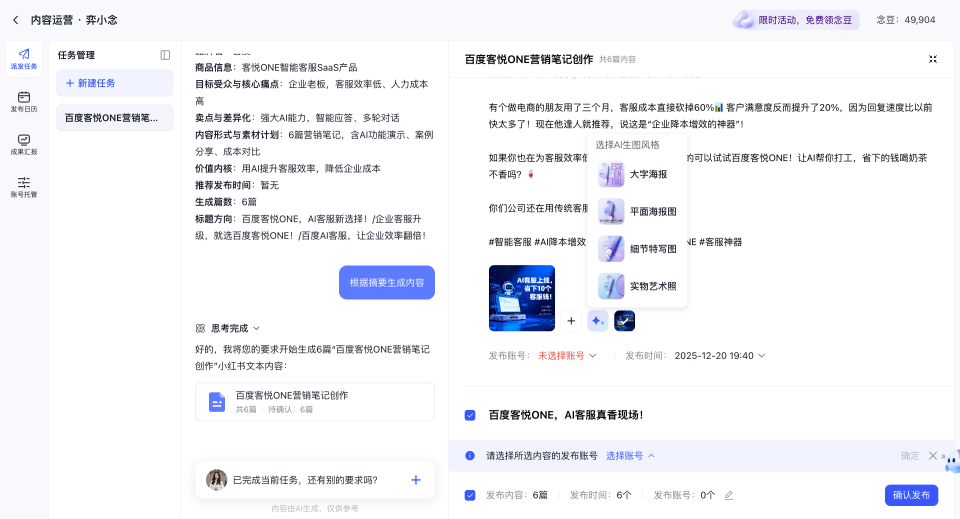Click the back arrow next to 内容运营
This screenshot has height=519, width=960.
[15, 19]
